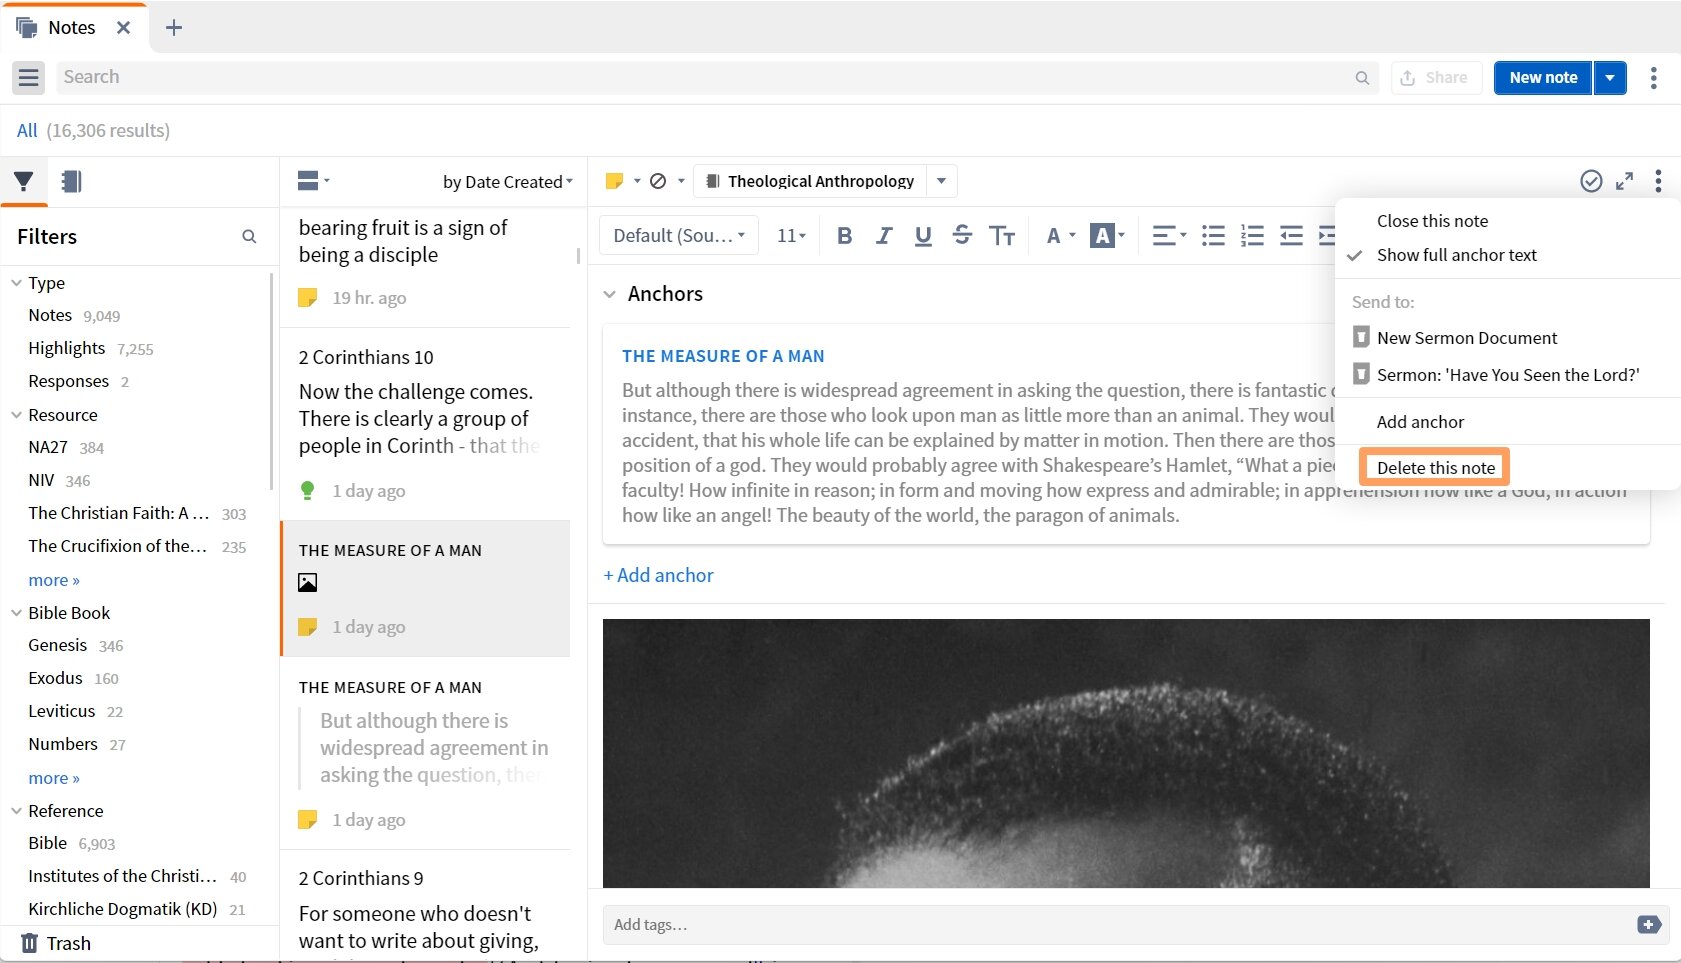Screen dimensions: 1681x963
Task: Insert a numbered list
Action: [x=1252, y=236]
